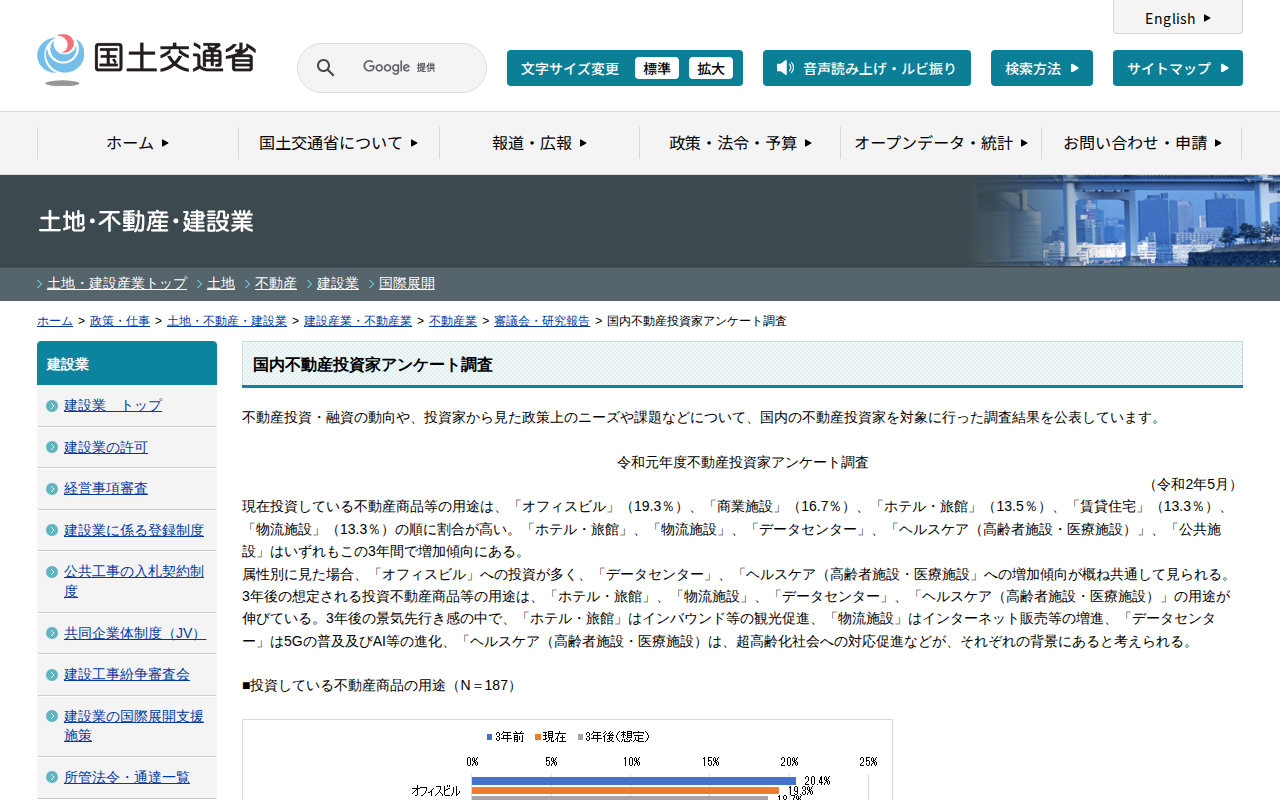Expand the 政策・法令・予算 menu
The height and width of the screenshot is (800, 1280).
740,143
